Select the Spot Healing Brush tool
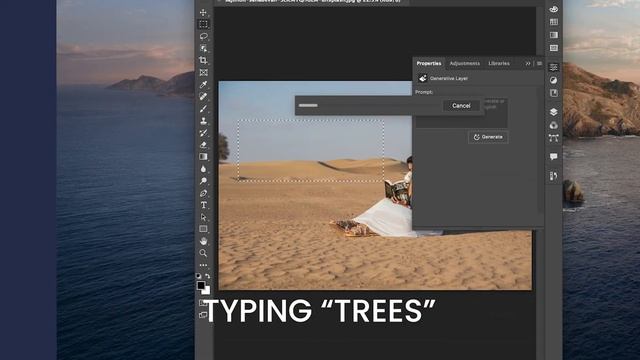The width and height of the screenshot is (640, 360). [x=203, y=97]
